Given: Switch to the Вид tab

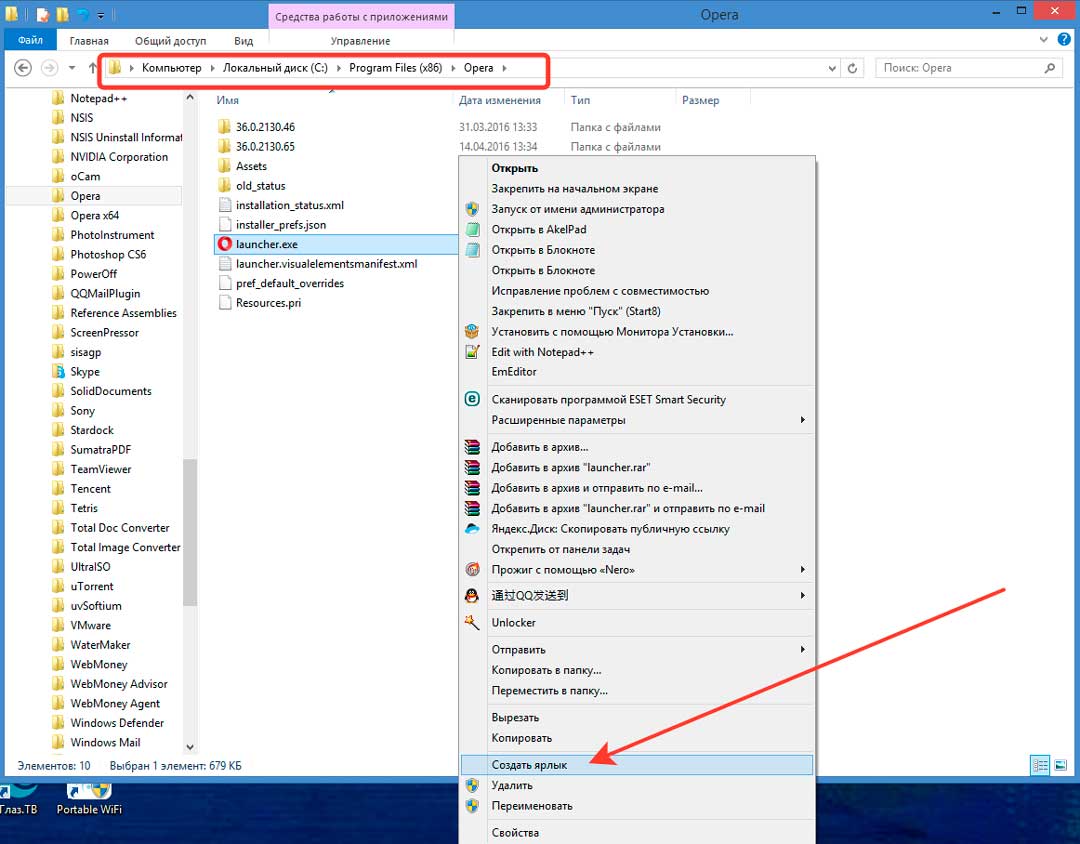Looking at the screenshot, I should click(243, 41).
